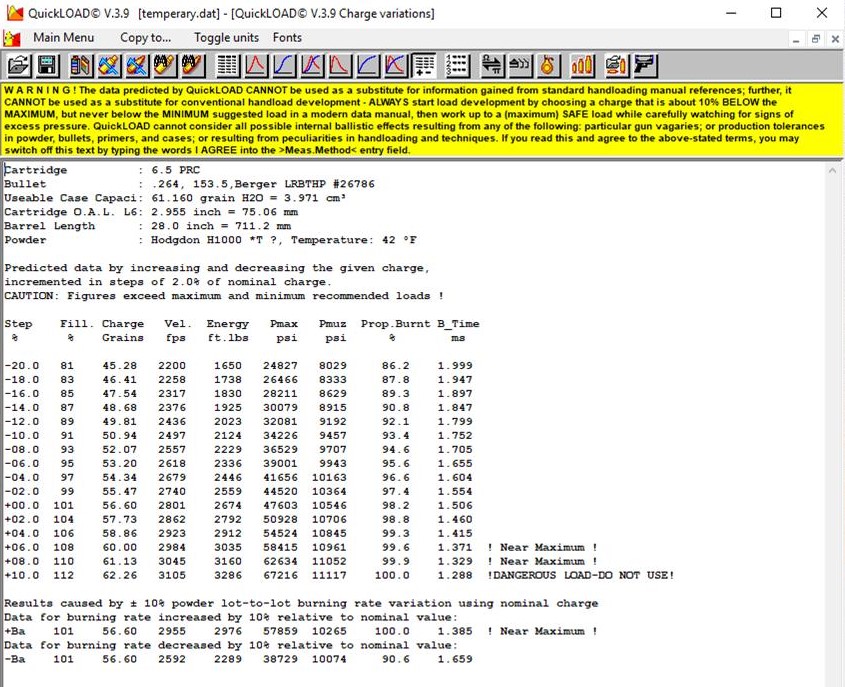Click the opposing arrows conversion icon
Image resolution: width=845 pixels, height=687 pixels.
[492, 66]
